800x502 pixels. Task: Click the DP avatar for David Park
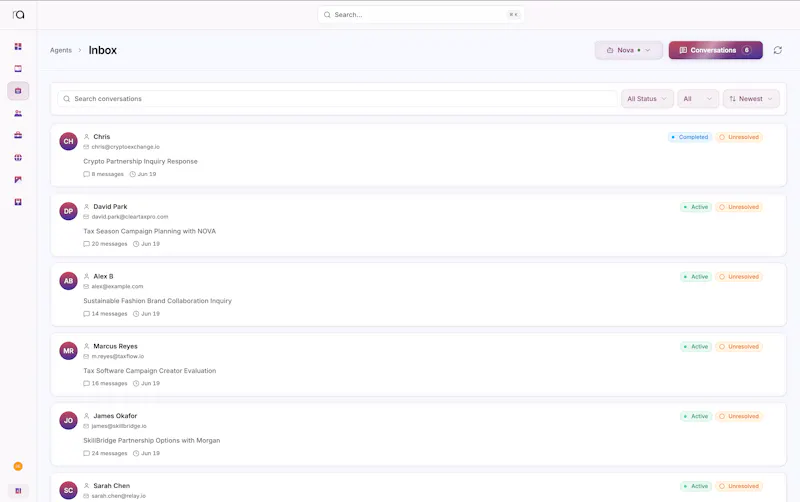coord(68,211)
